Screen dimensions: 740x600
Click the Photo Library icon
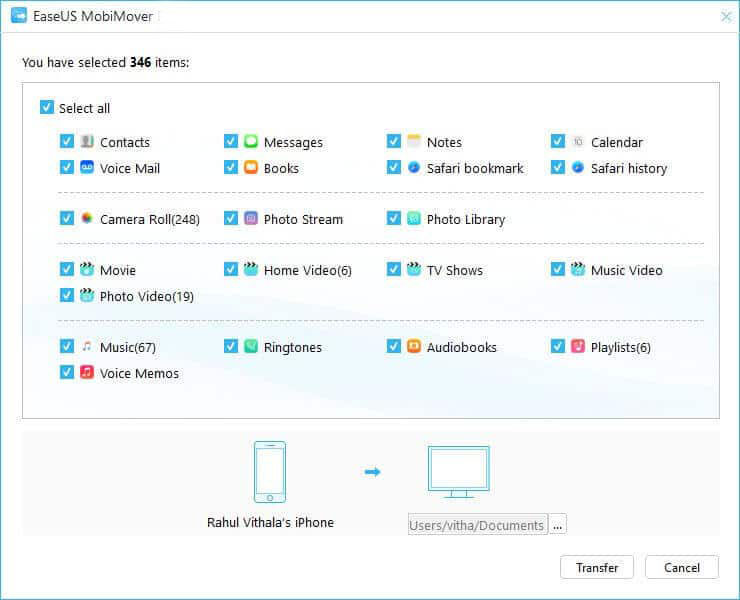pos(414,218)
